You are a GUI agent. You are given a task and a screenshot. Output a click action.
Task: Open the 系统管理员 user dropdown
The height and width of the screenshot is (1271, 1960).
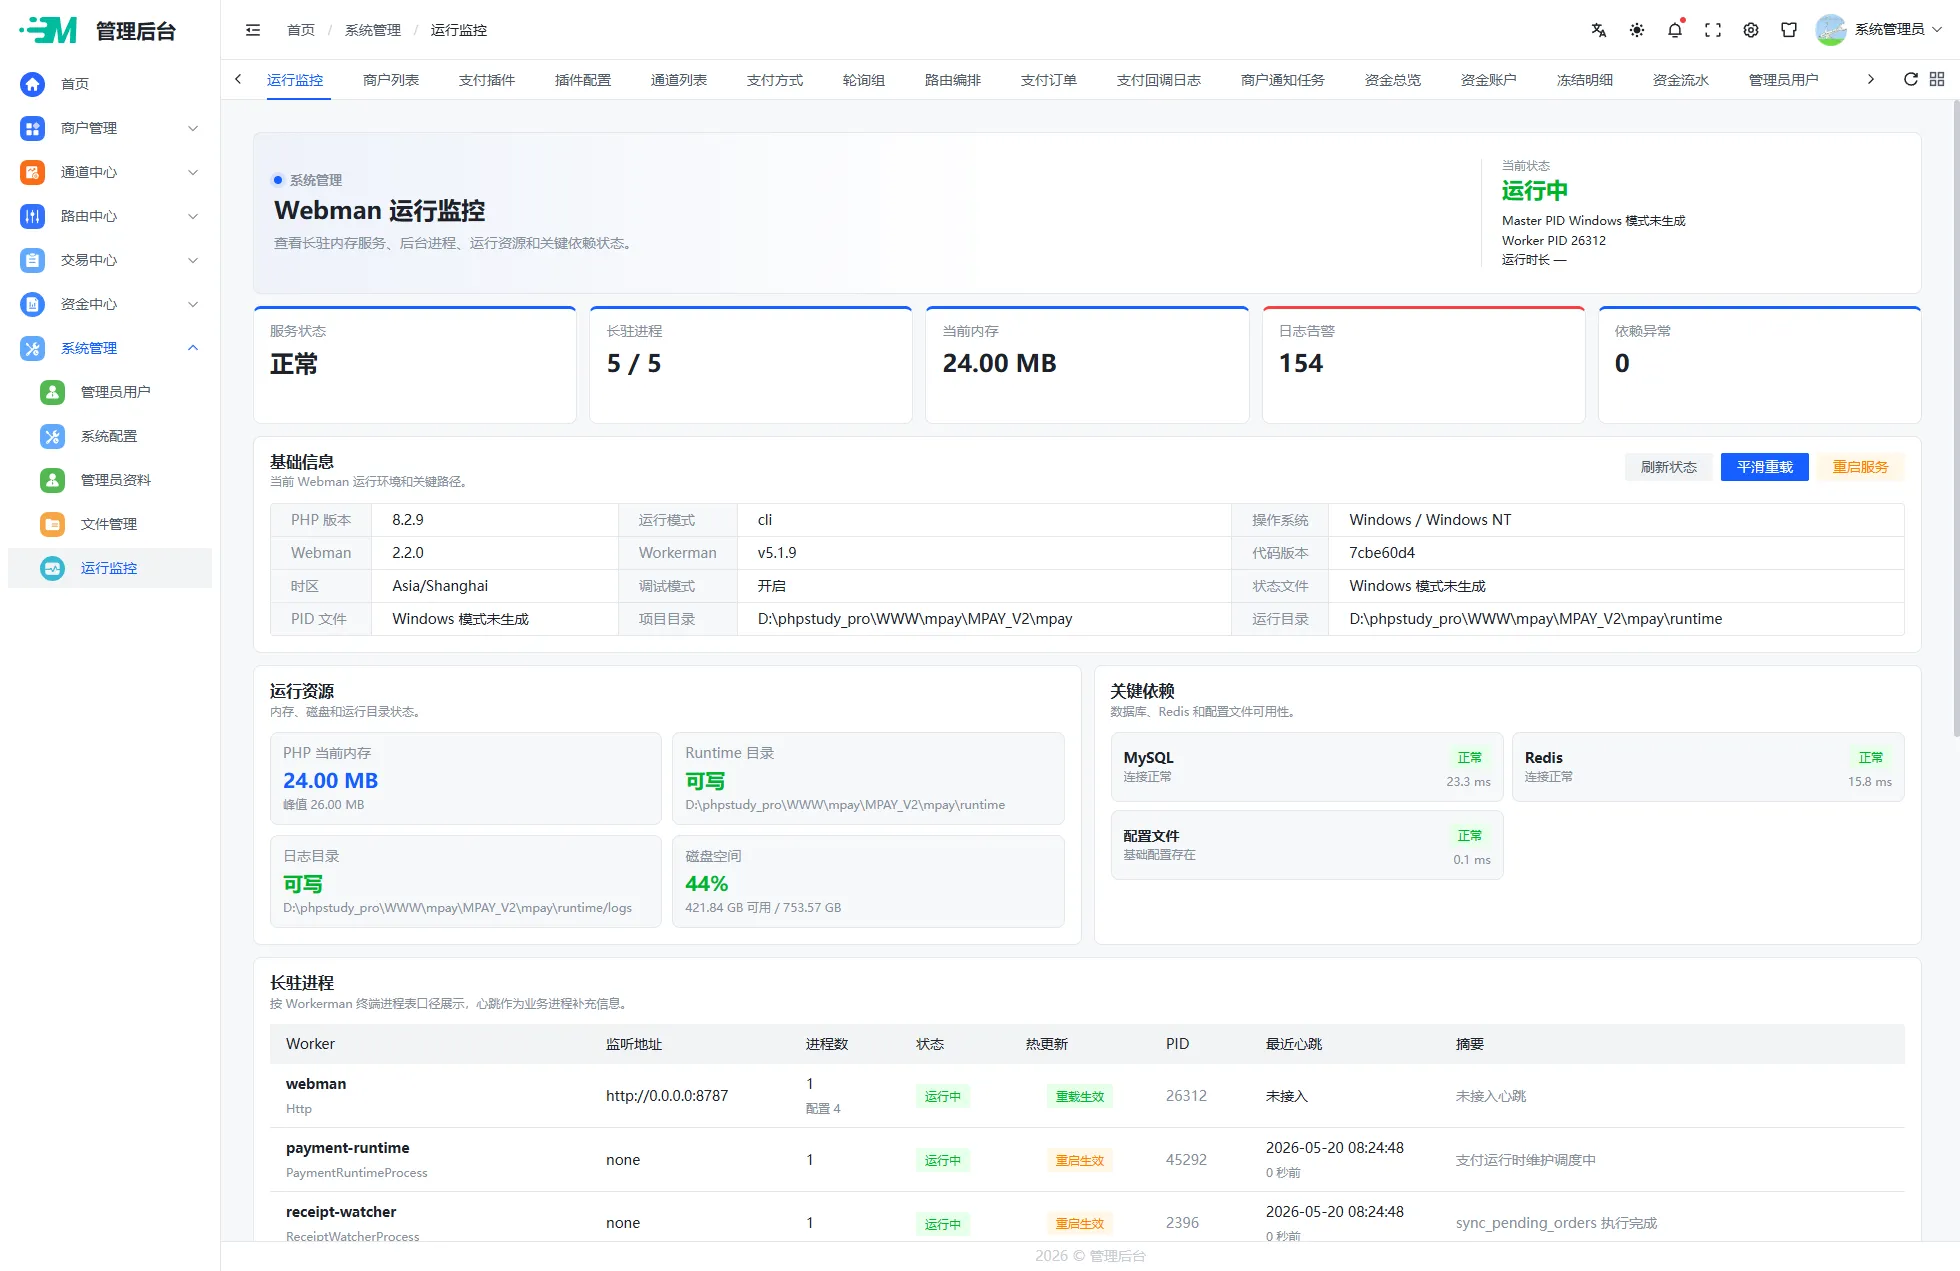[x=1898, y=30]
